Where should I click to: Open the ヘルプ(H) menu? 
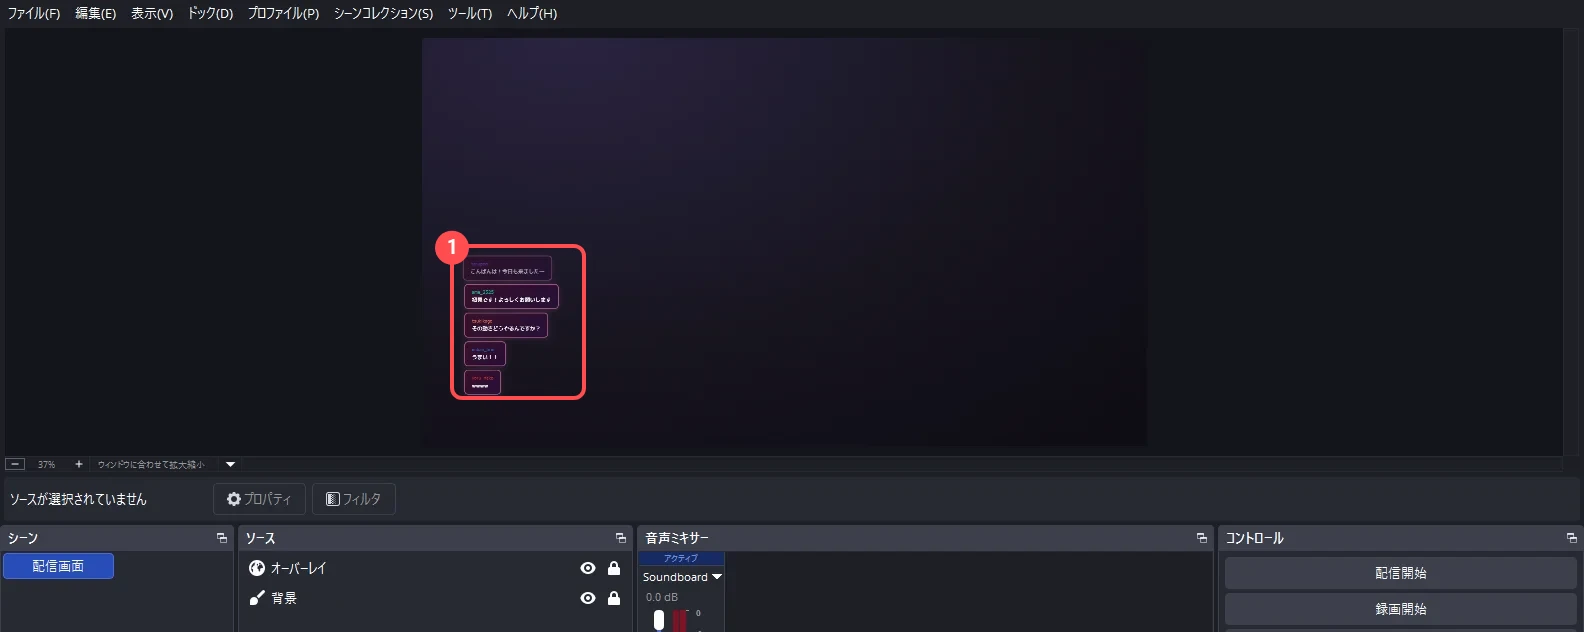(532, 13)
